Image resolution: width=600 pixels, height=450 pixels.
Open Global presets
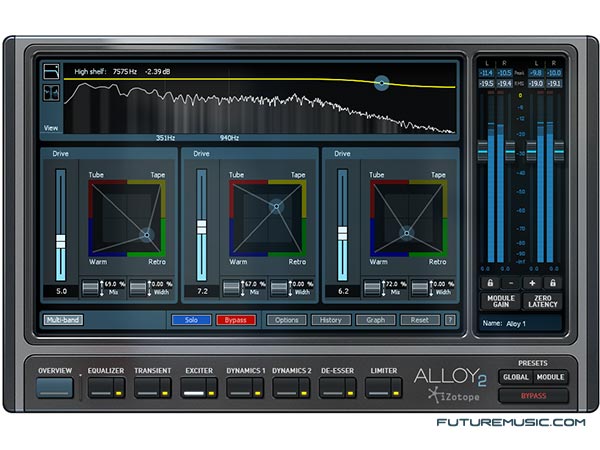tap(516, 377)
